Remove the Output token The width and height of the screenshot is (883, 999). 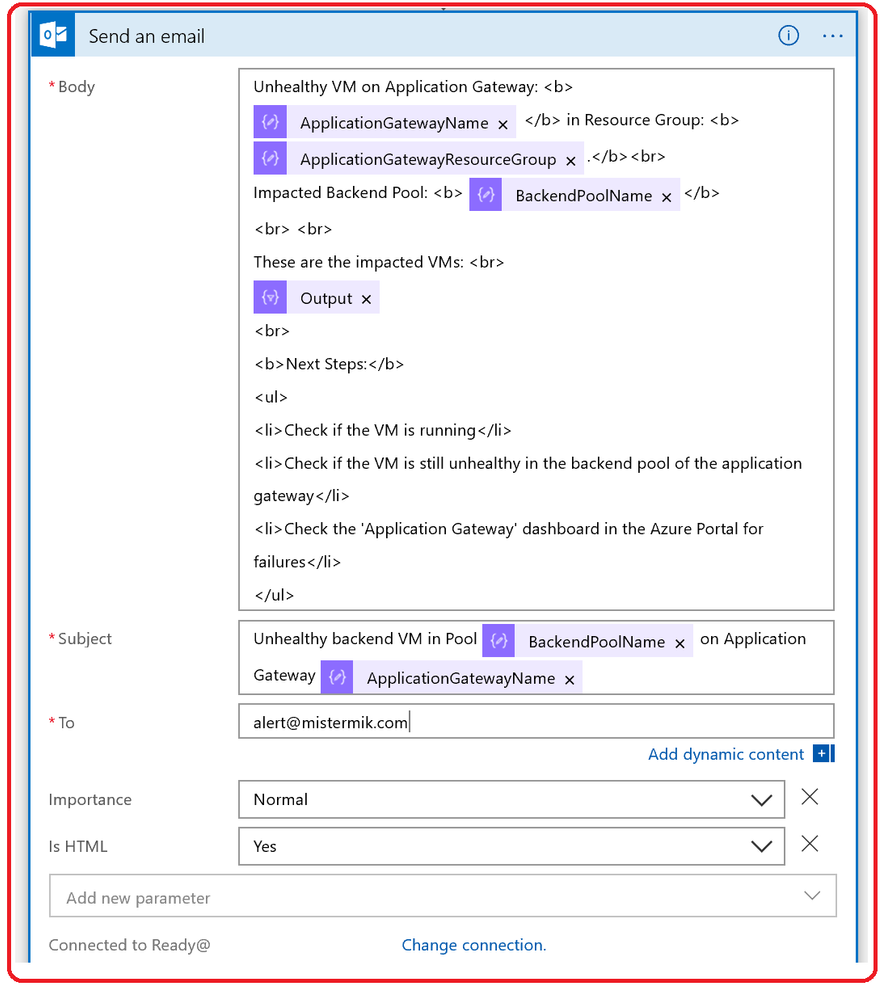click(x=366, y=299)
